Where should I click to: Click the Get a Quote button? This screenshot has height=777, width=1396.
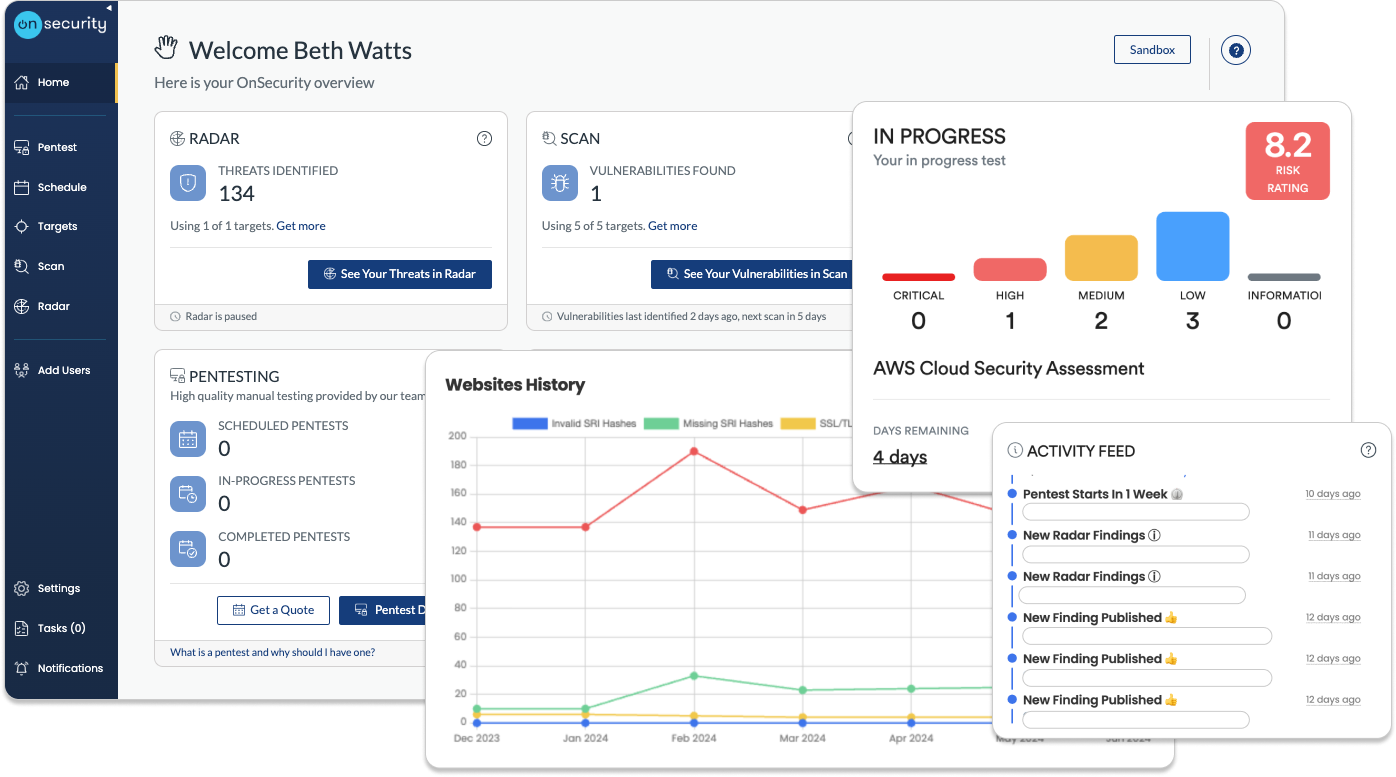(273, 610)
